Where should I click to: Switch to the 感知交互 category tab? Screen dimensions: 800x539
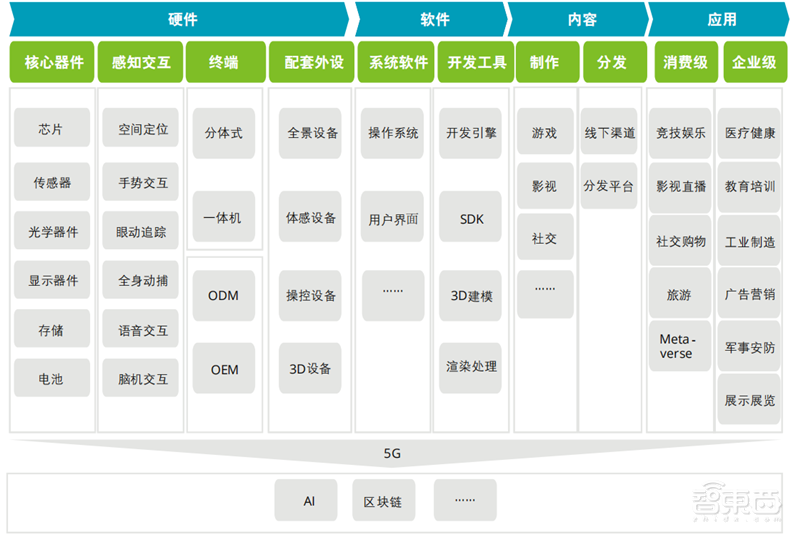141,62
